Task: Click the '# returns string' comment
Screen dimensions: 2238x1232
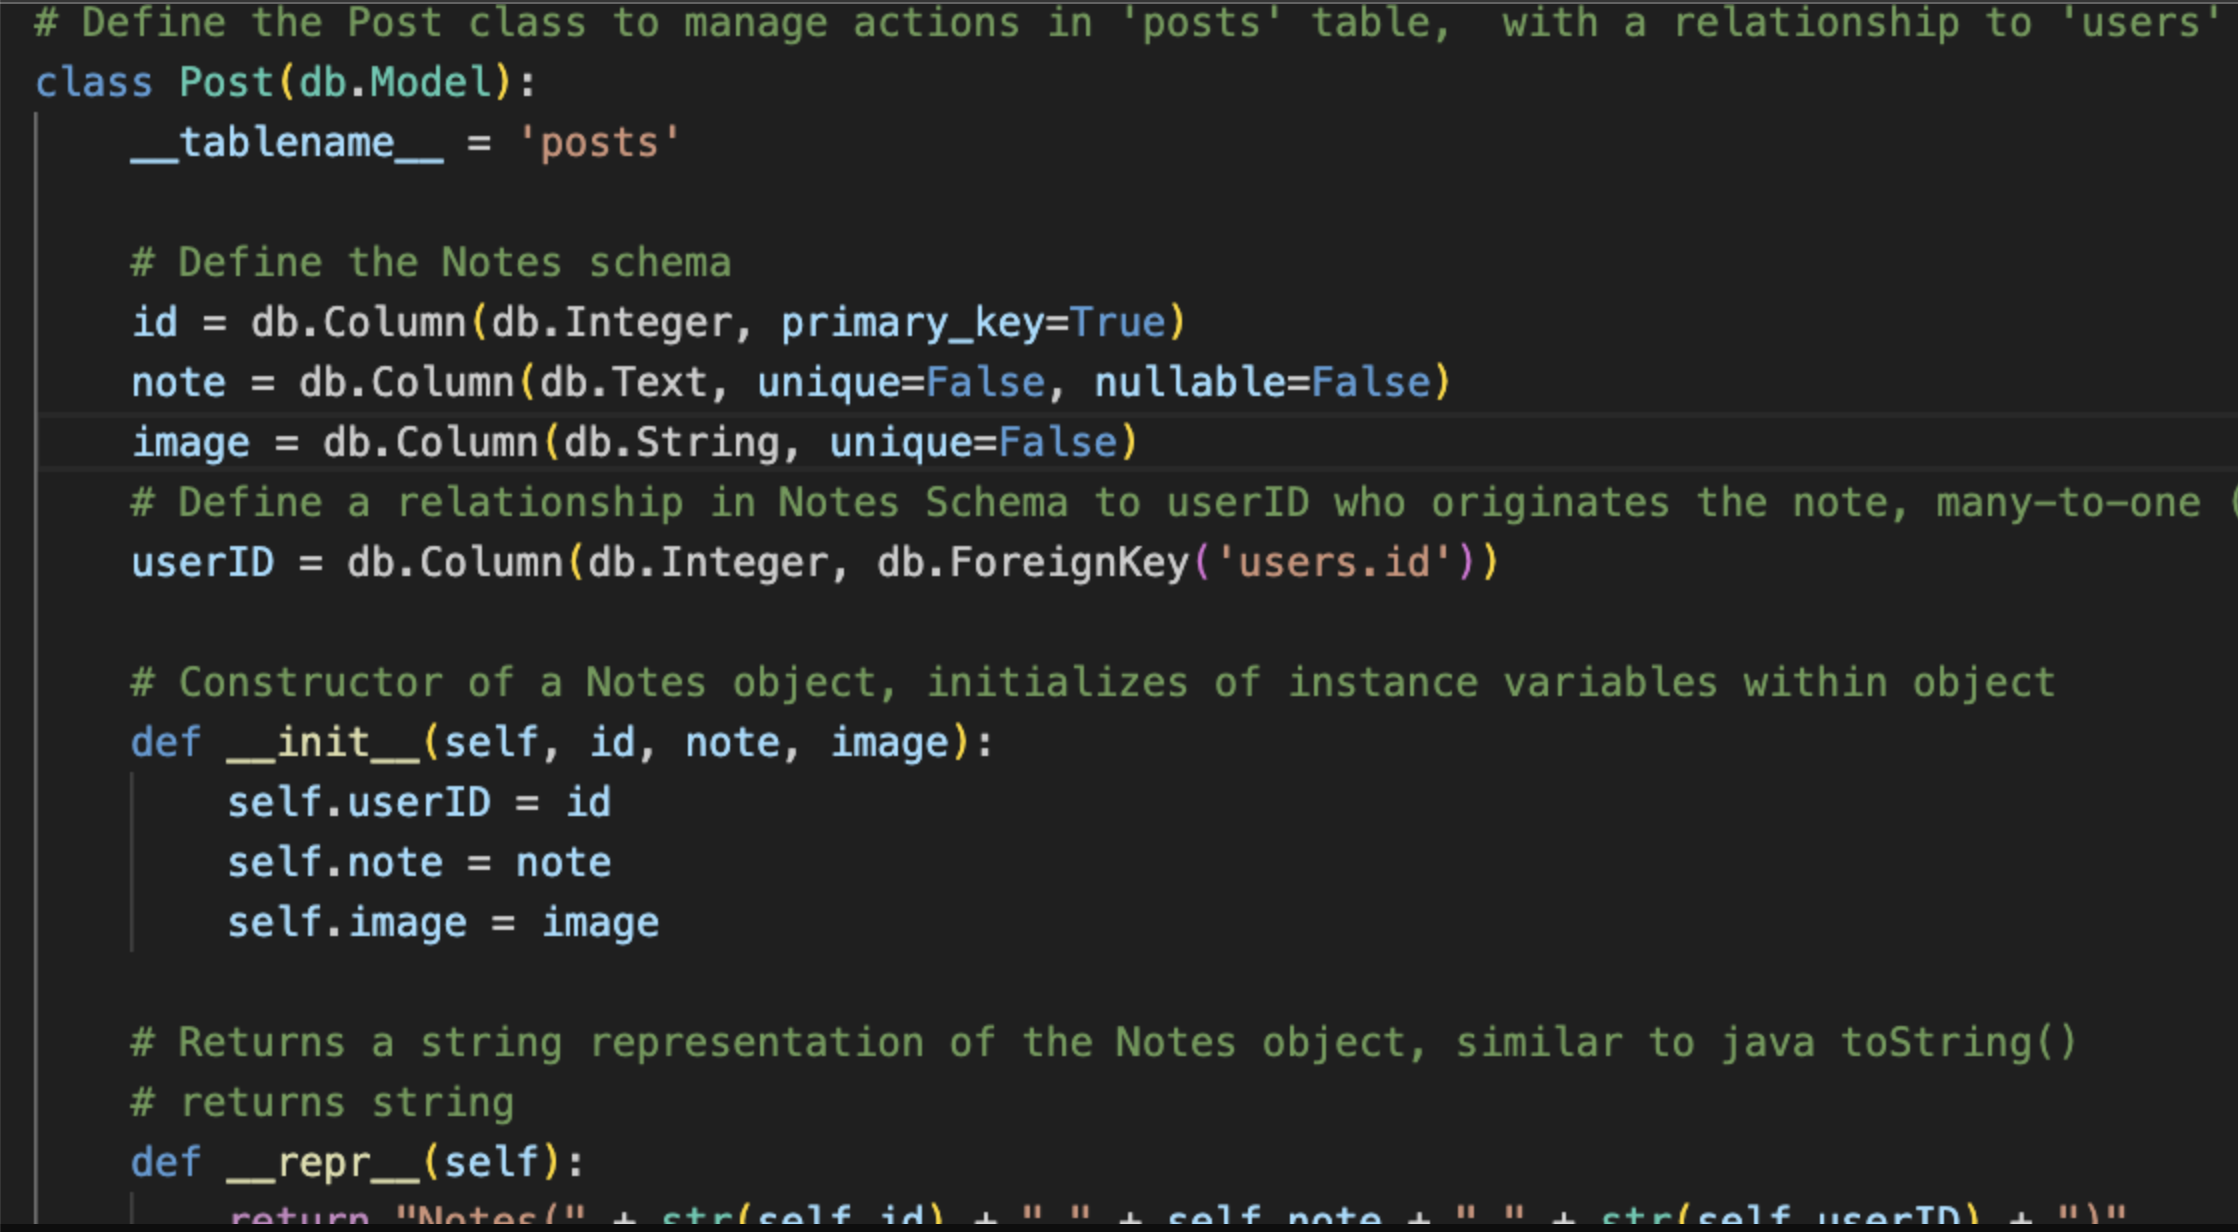Action: 322,1102
